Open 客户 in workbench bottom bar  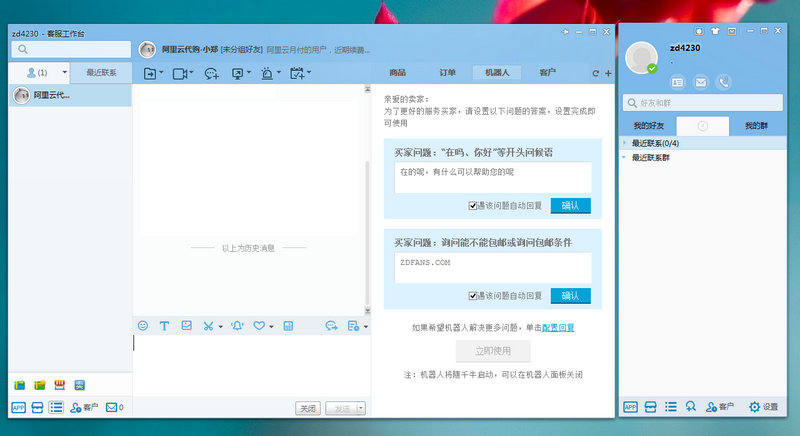[x=84, y=407]
